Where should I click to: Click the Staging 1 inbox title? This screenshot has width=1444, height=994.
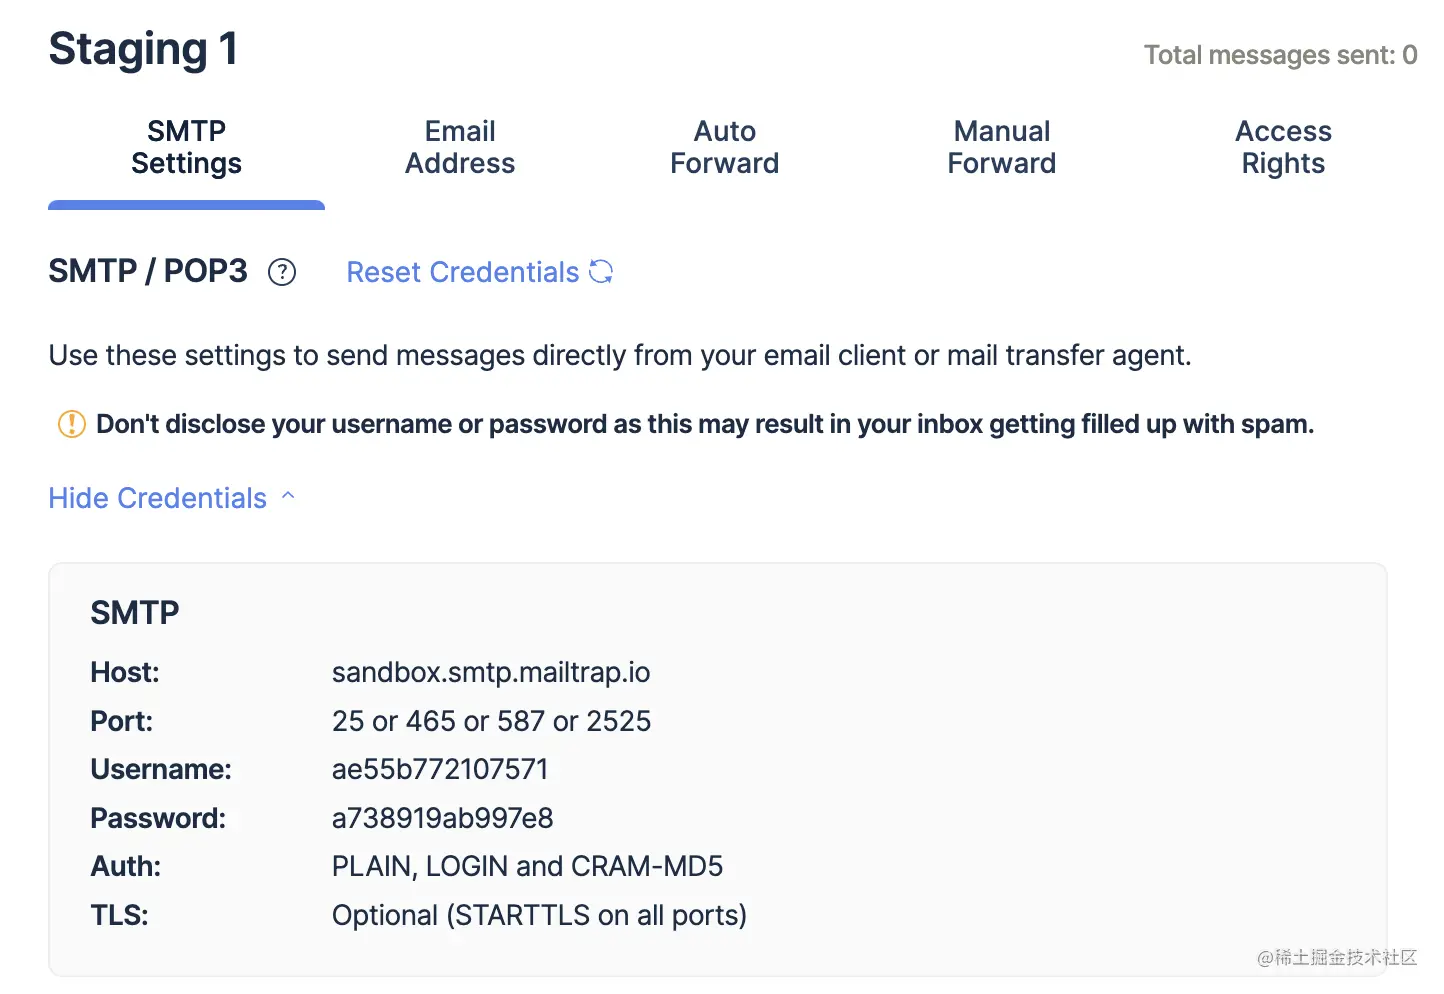[143, 49]
